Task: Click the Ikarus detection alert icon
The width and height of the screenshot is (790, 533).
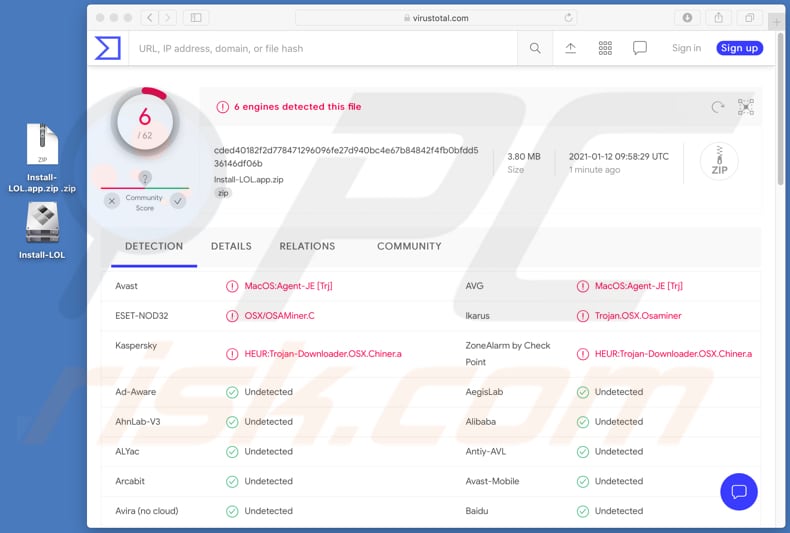Action: tap(582, 316)
